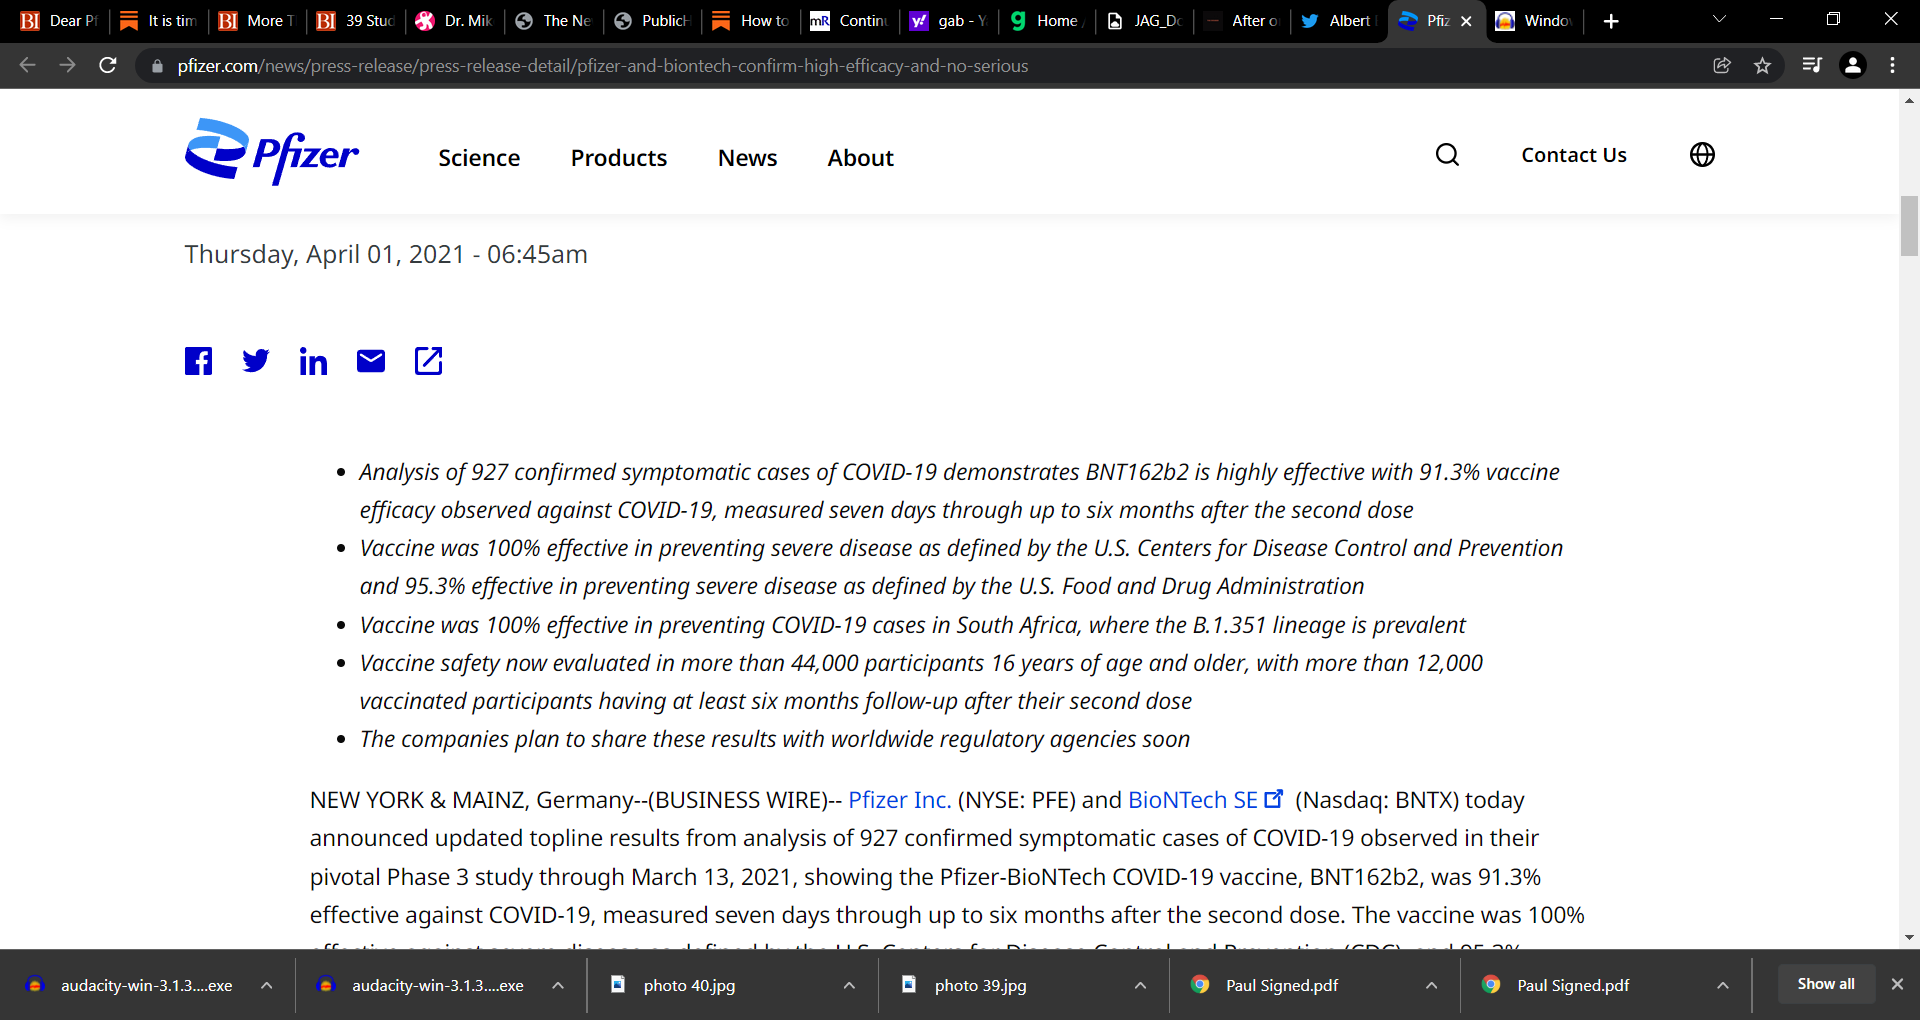The width and height of the screenshot is (1920, 1020).
Task: Follow the BioNTech SE link
Action: [1205, 800]
